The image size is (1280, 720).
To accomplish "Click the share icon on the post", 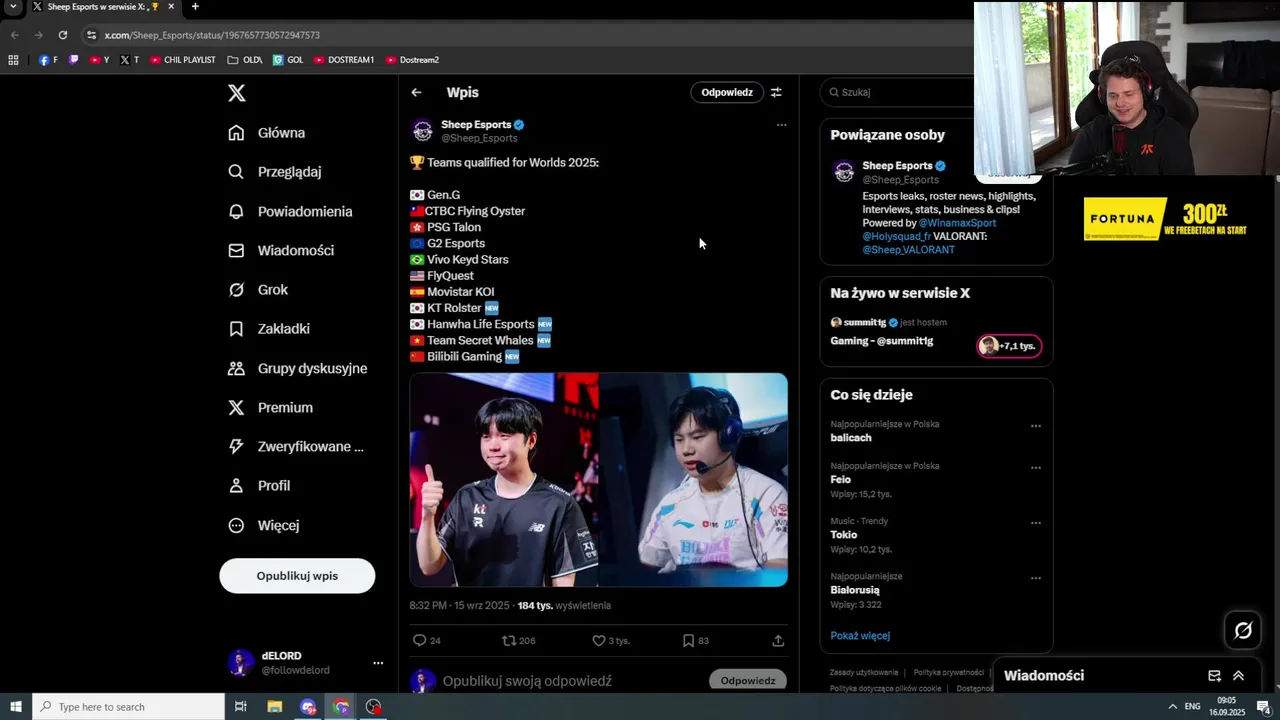I will point(778,641).
